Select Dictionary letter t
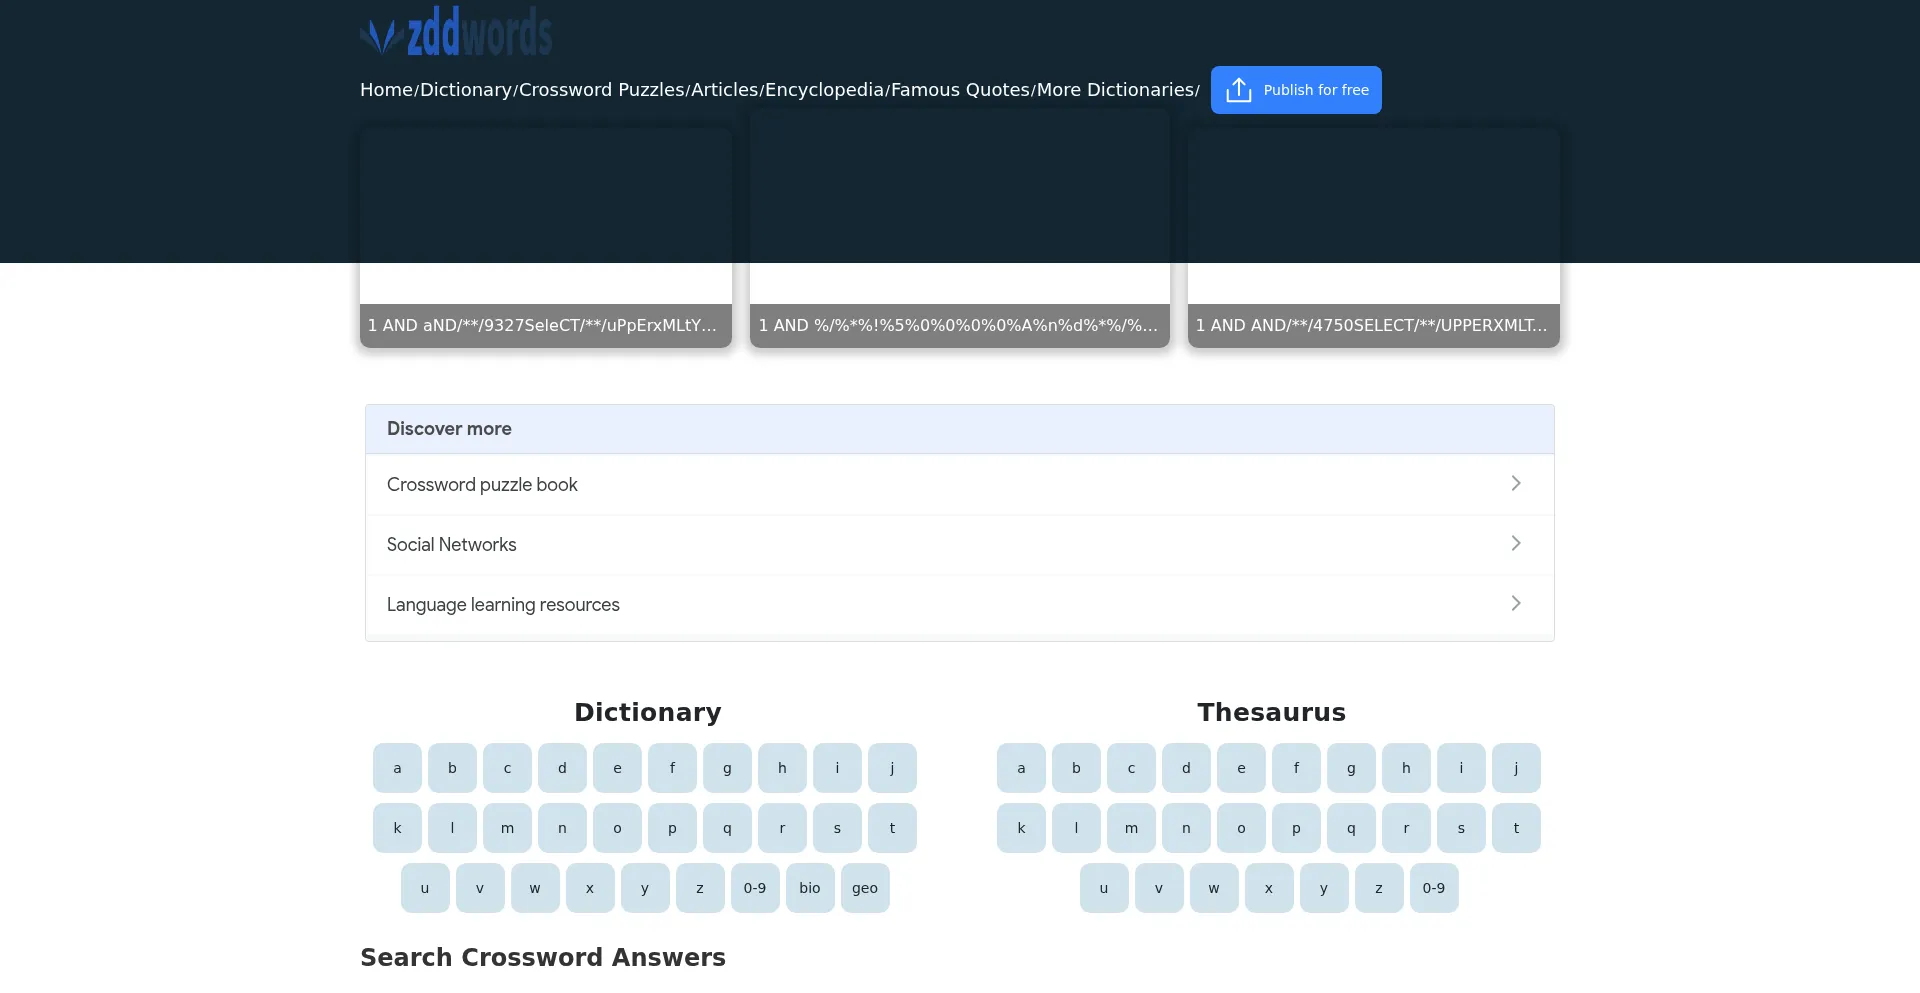 [x=892, y=828]
